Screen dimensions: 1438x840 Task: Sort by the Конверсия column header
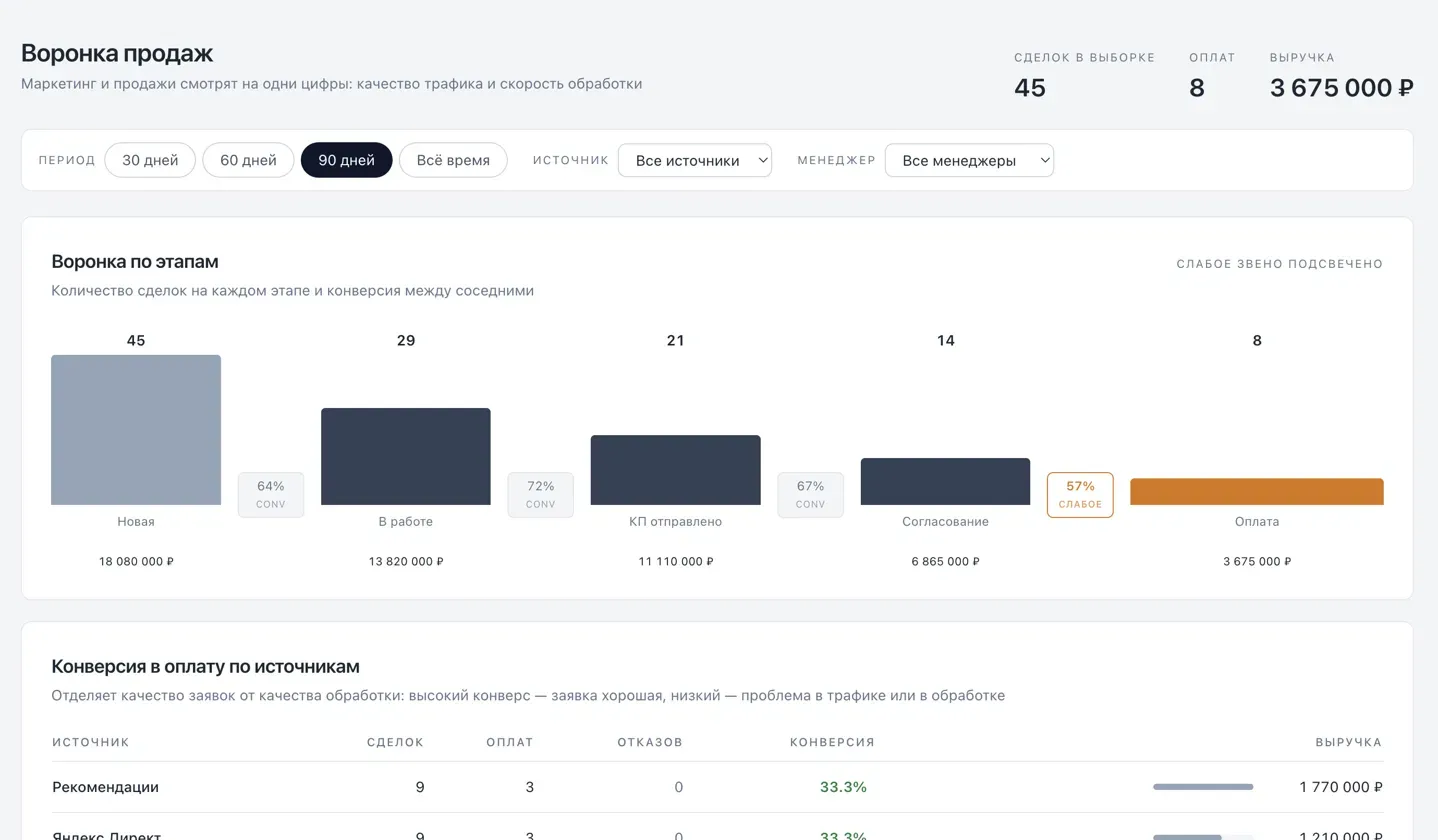[x=832, y=743]
